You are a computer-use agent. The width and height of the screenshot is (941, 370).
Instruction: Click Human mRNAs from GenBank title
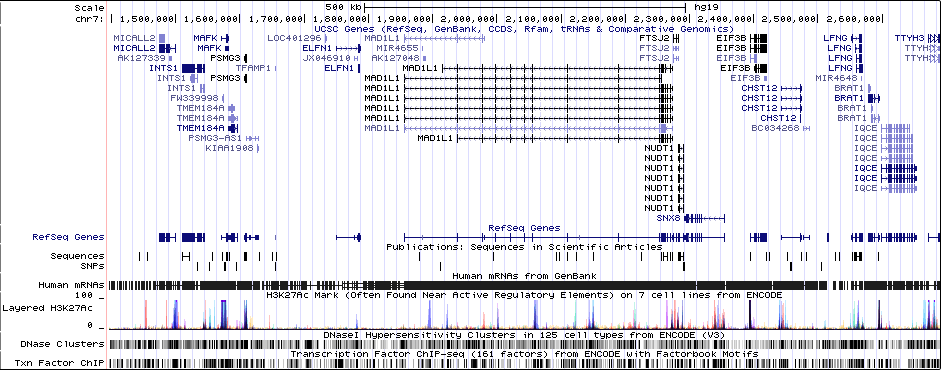[x=524, y=276]
